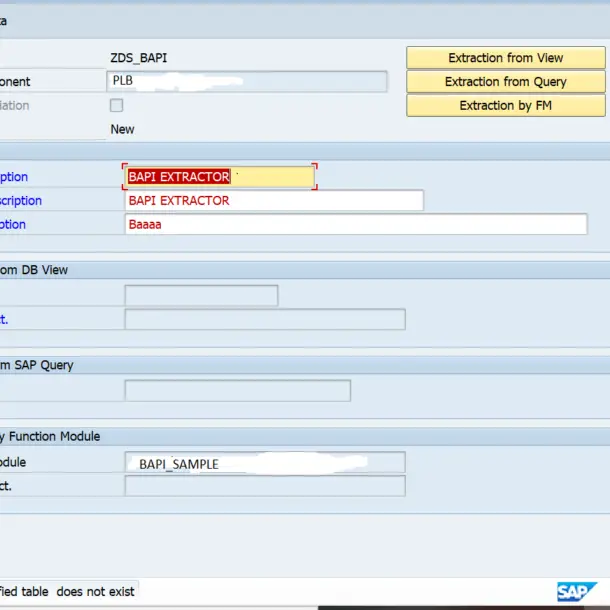Click the ZDS_BAPI datasource name text
This screenshot has width=610, height=610.
point(138,58)
